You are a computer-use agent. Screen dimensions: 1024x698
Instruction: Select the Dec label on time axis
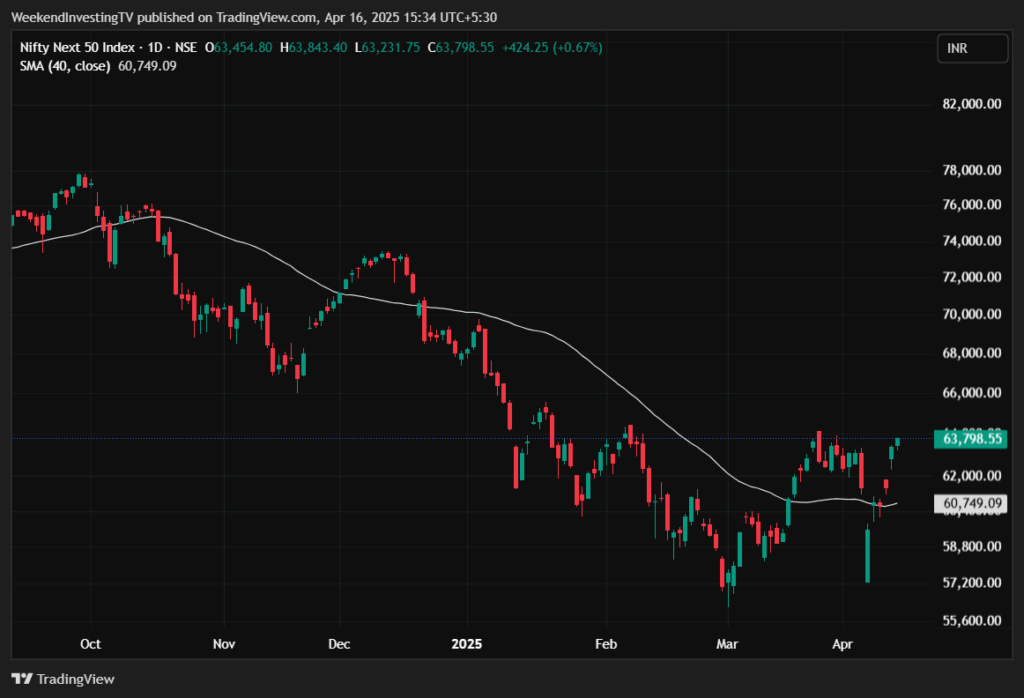tap(338, 643)
